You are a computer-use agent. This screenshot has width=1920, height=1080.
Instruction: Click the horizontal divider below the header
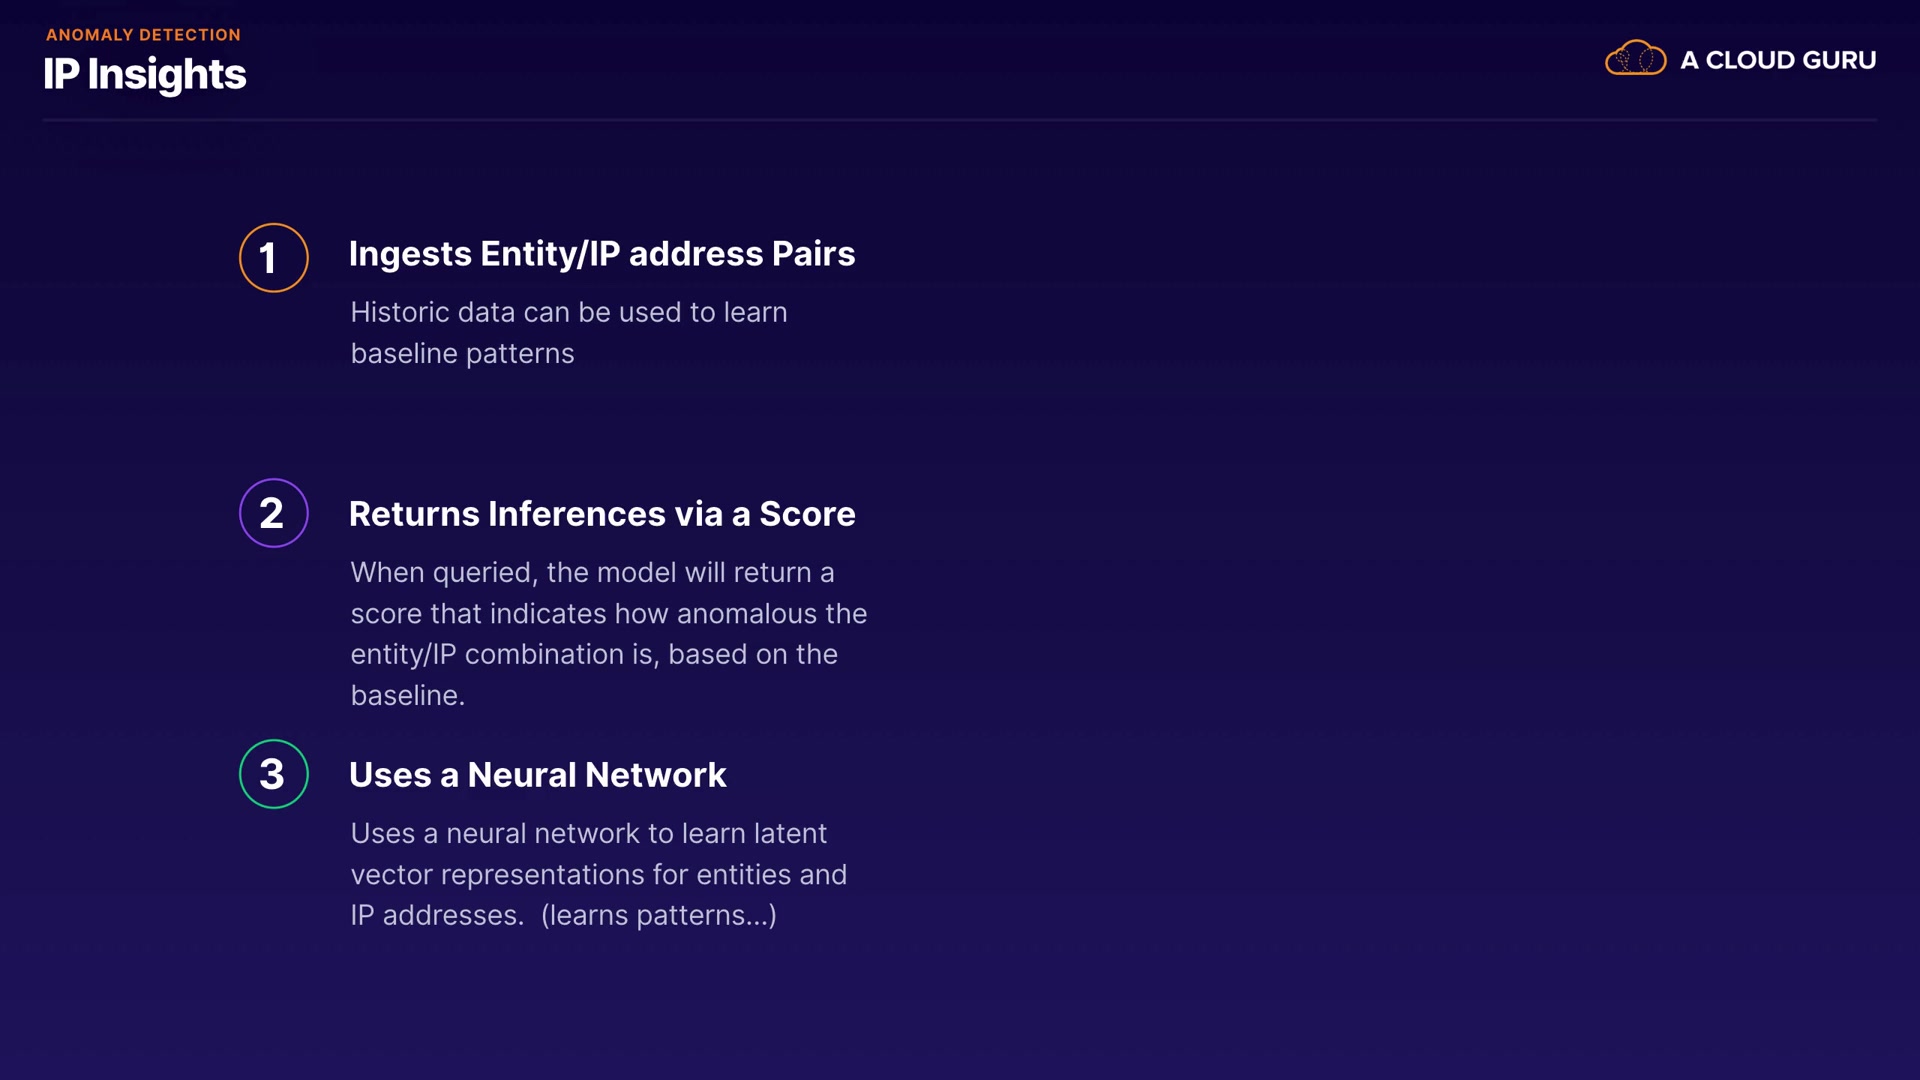point(960,120)
